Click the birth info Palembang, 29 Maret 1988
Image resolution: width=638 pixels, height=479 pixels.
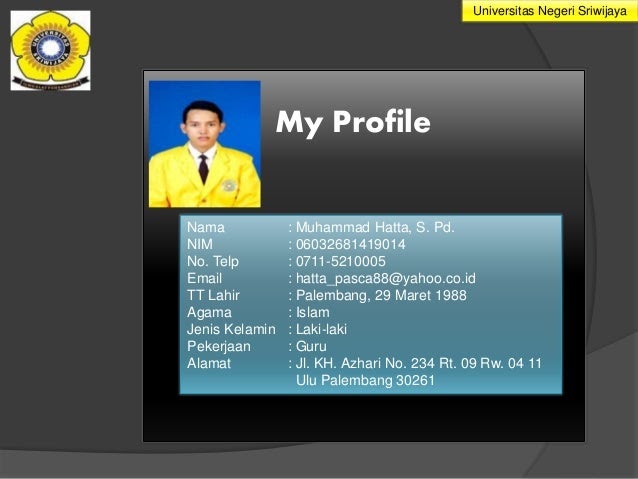tap(381, 295)
